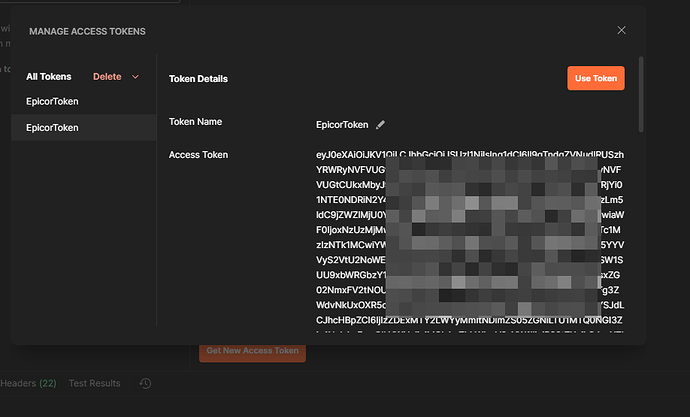Select the highlighted second EpicorToken entry
Screen dimensions: 690x417
tap(52, 128)
